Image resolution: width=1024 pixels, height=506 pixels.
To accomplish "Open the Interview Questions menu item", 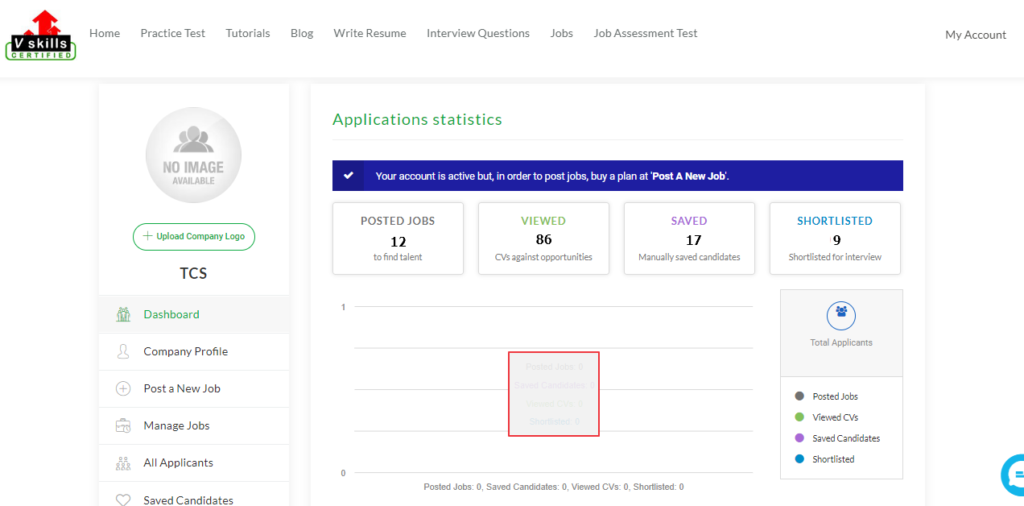I will coord(478,33).
